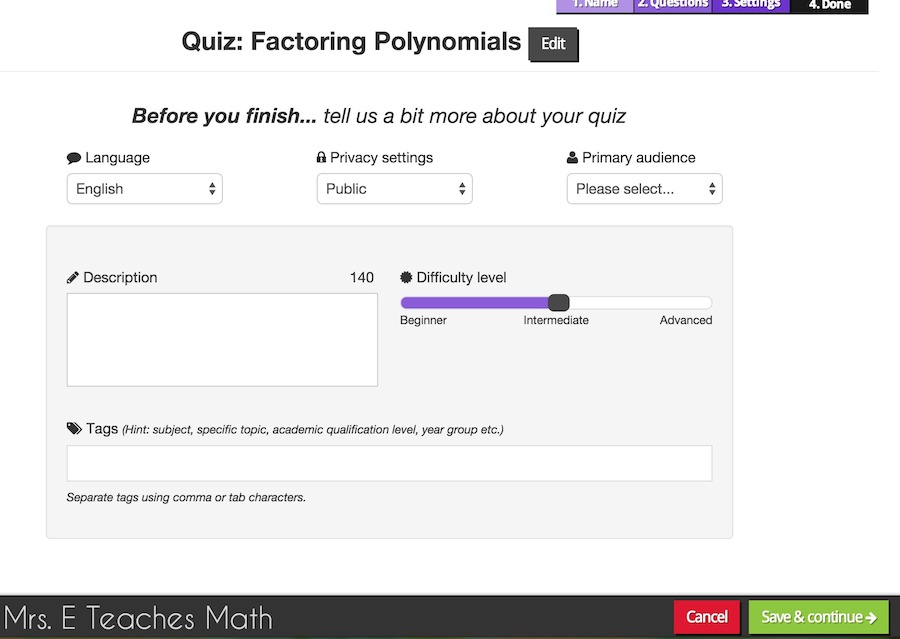The width and height of the screenshot is (900, 639).
Task: Open the 3. Settings step tab
Action: point(751,5)
